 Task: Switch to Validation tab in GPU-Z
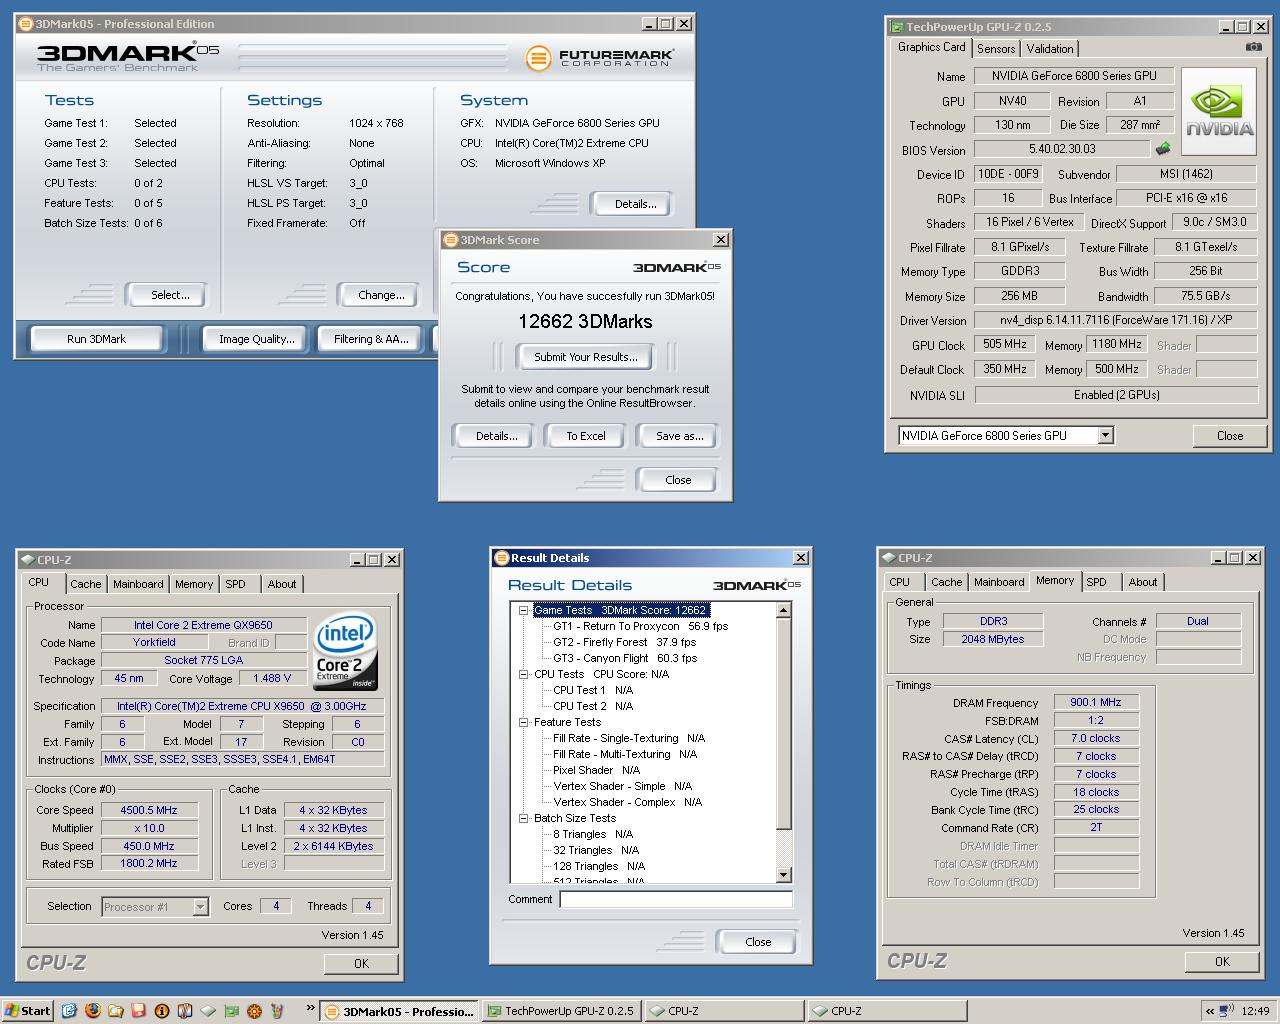1050,49
